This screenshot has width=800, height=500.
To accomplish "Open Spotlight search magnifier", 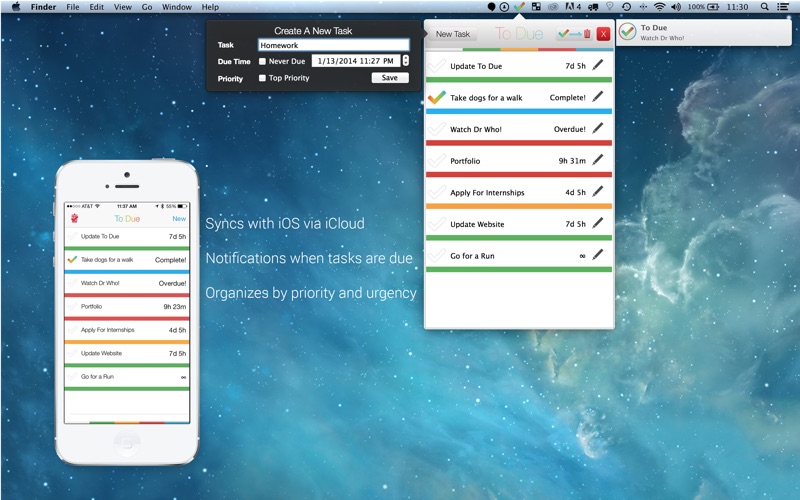I will coord(764,7).
